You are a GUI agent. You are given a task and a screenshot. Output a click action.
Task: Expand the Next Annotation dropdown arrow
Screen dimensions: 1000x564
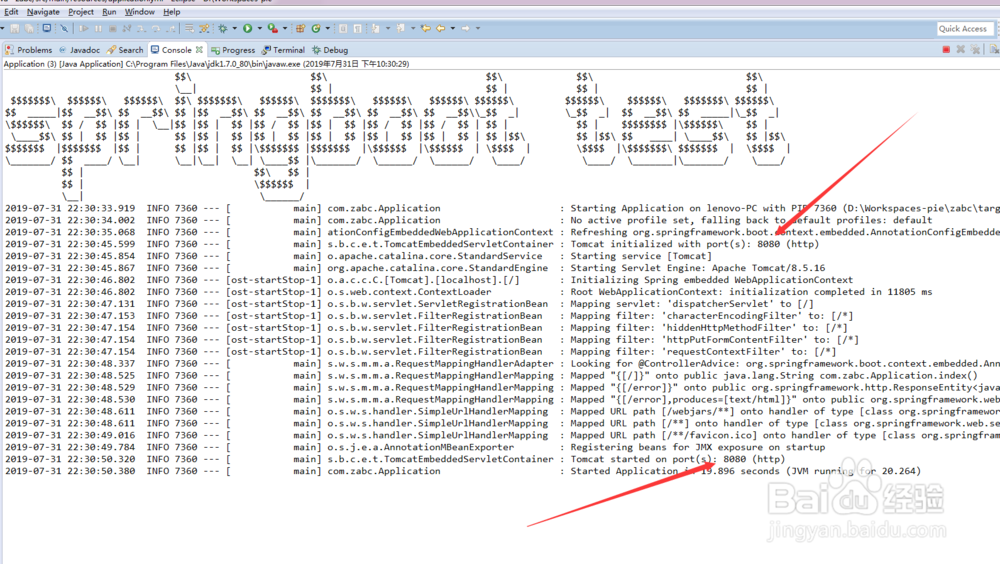(x=388, y=29)
